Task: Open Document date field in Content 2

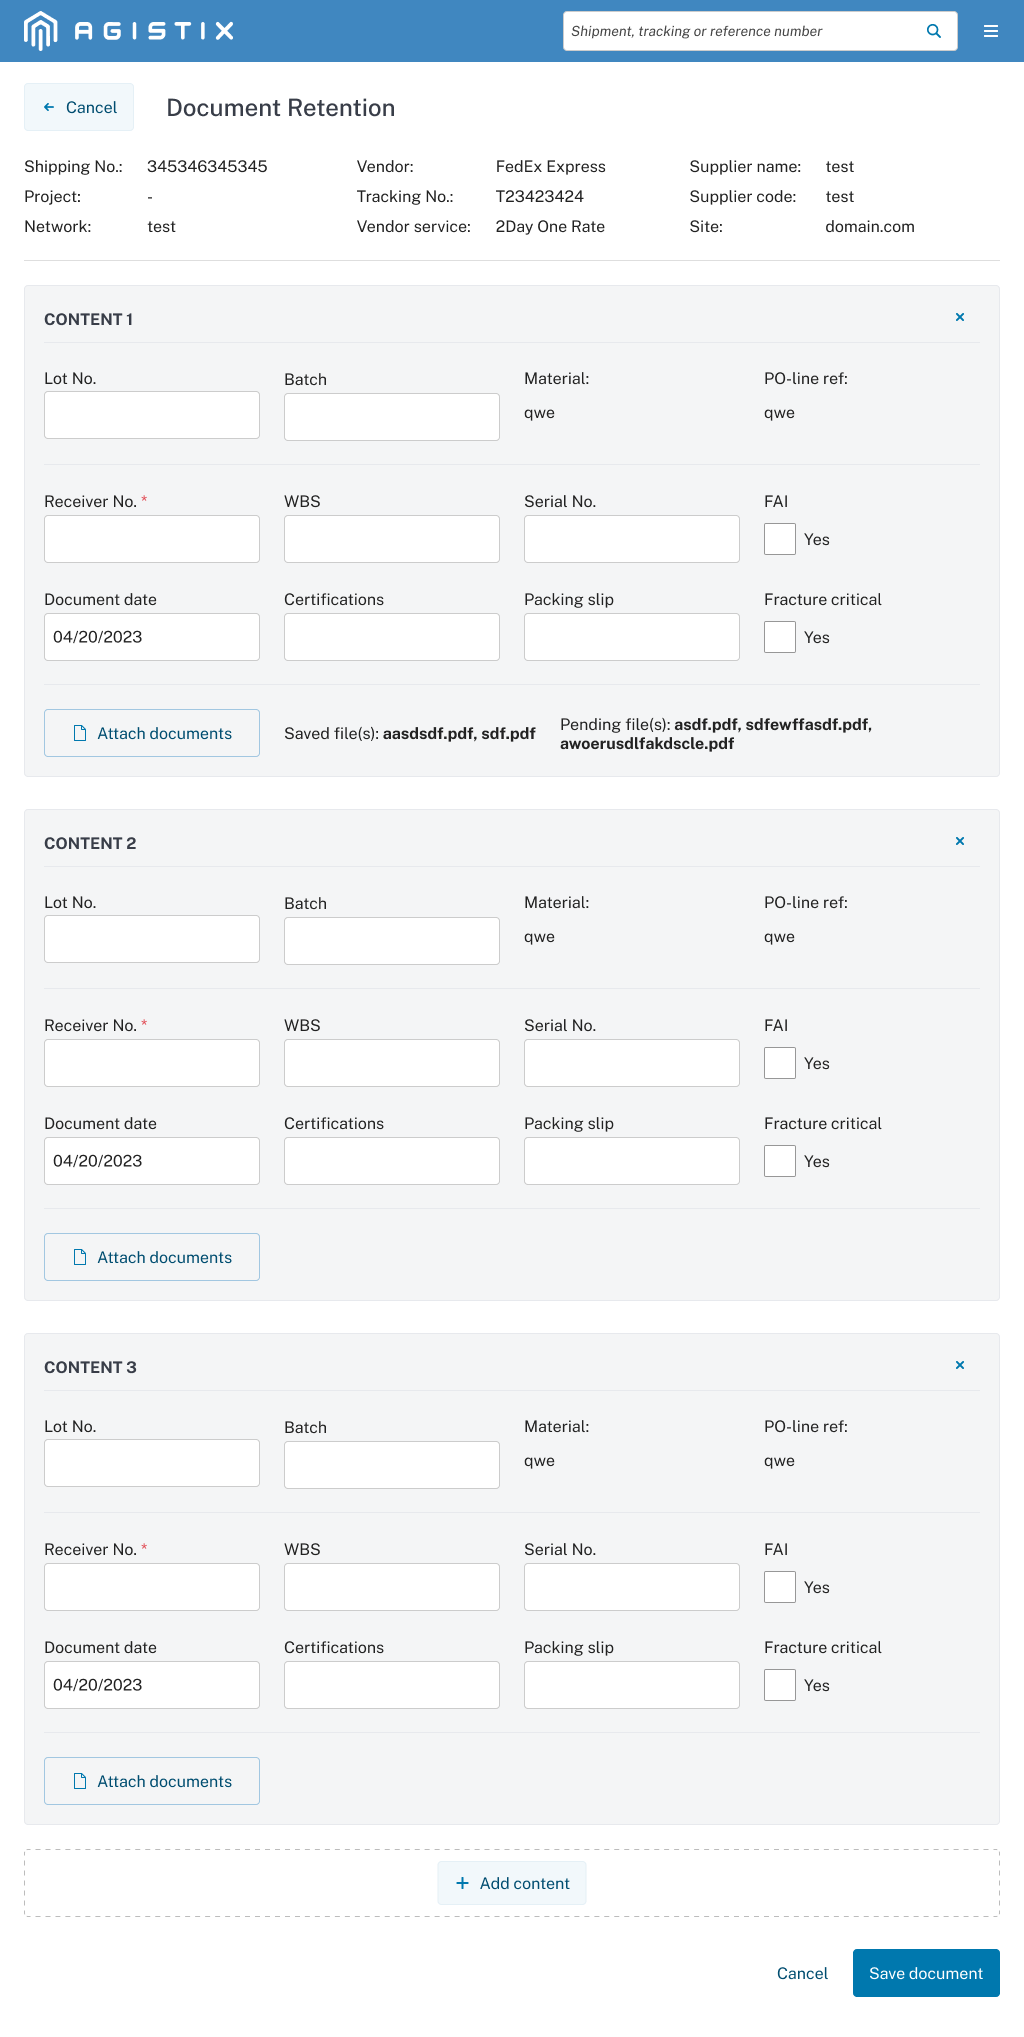Action: [x=152, y=1161]
